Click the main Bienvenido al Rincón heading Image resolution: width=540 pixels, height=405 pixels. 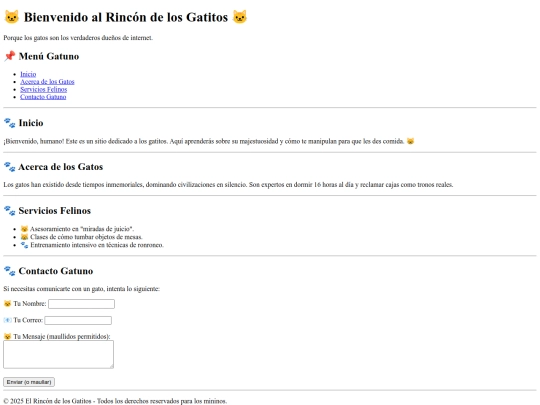pos(126,17)
